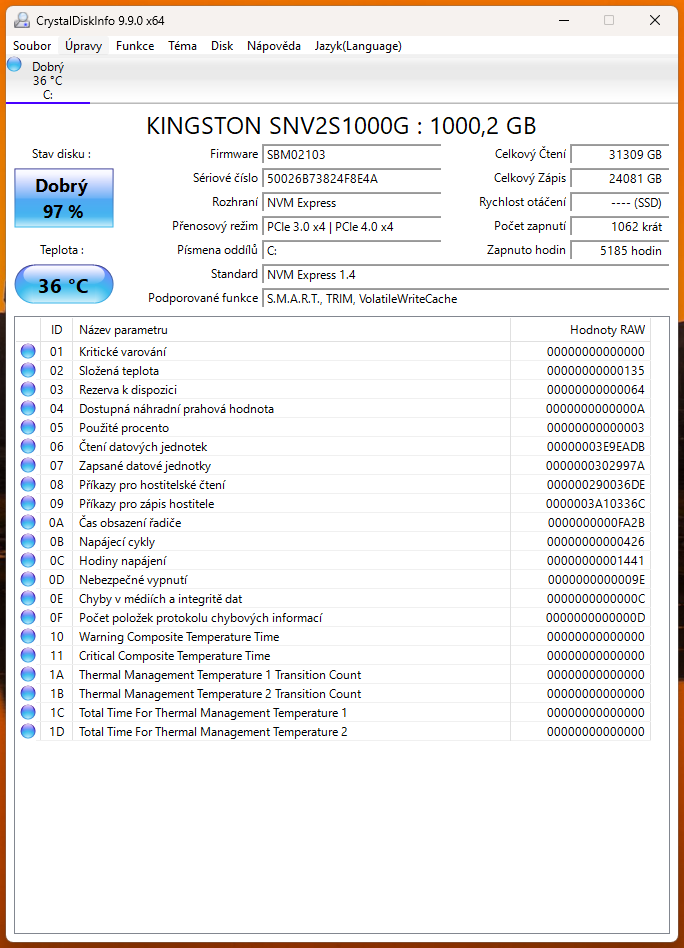Click the Dobrý 97 % health status button

pyautogui.click(x=64, y=198)
